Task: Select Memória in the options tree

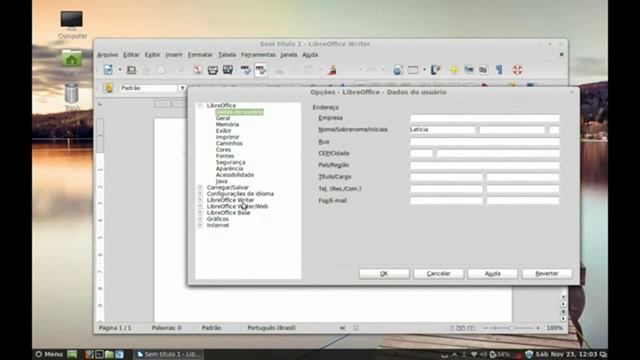Action: [x=227, y=124]
